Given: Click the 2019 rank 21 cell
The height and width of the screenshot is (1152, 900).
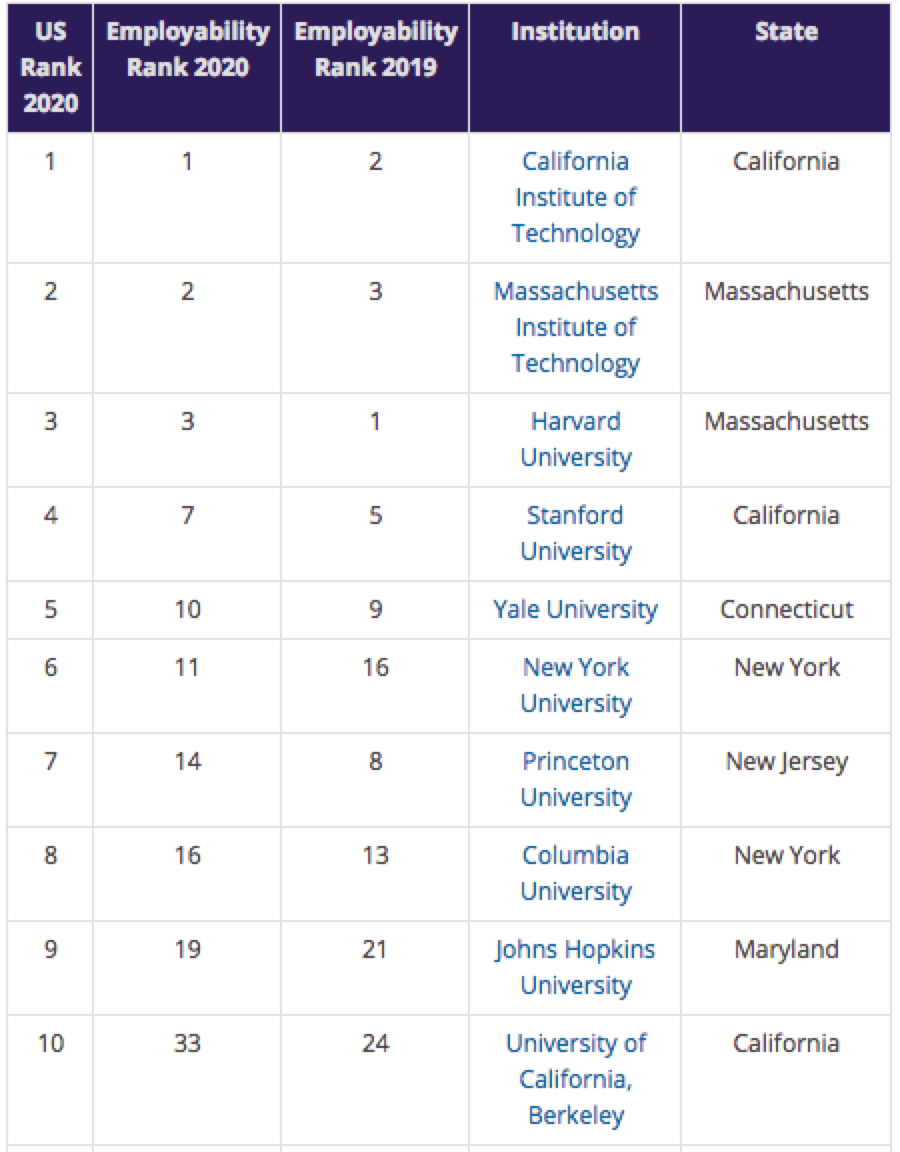Looking at the screenshot, I should pos(375,968).
